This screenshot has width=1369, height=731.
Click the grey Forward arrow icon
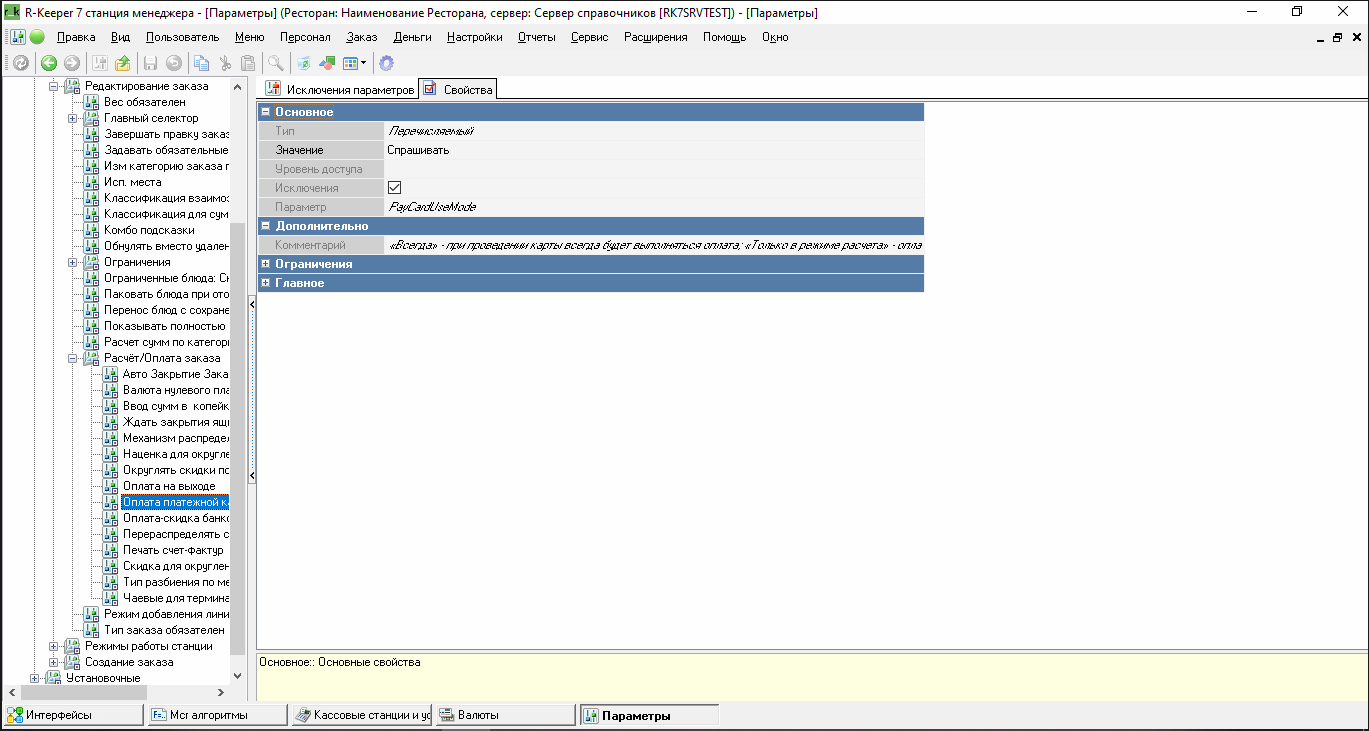[x=72, y=63]
